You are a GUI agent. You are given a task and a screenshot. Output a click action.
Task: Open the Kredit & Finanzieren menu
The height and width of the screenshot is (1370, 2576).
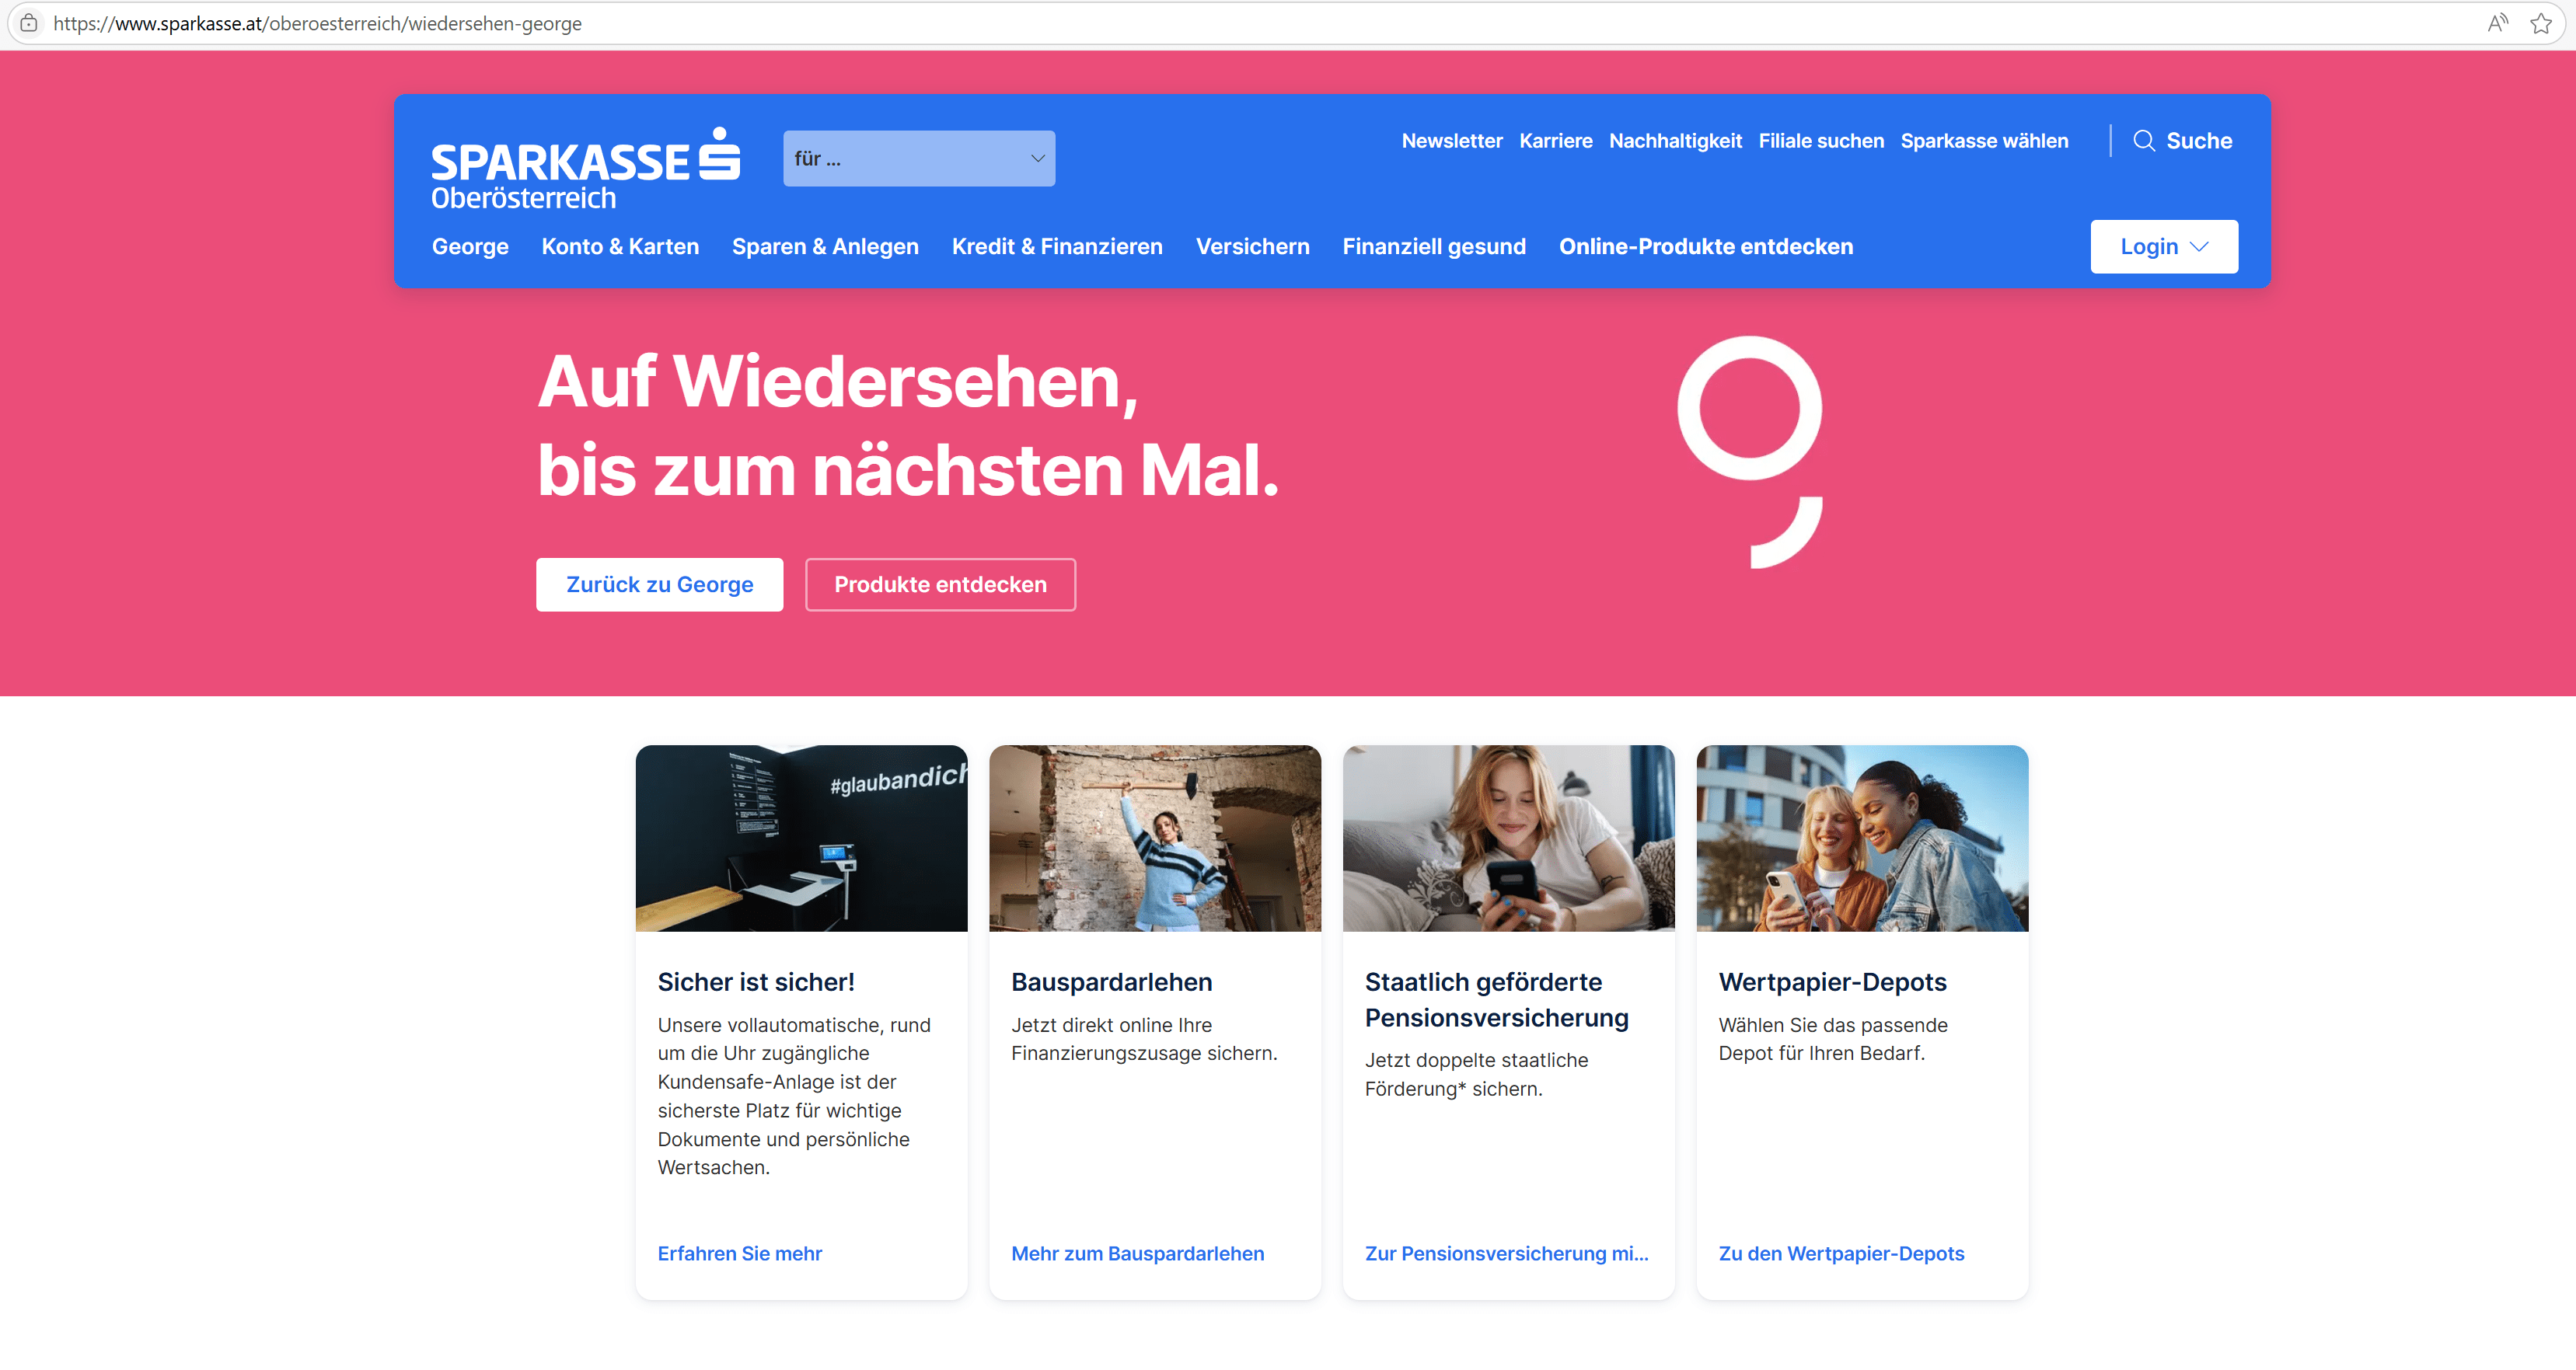tap(1057, 247)
